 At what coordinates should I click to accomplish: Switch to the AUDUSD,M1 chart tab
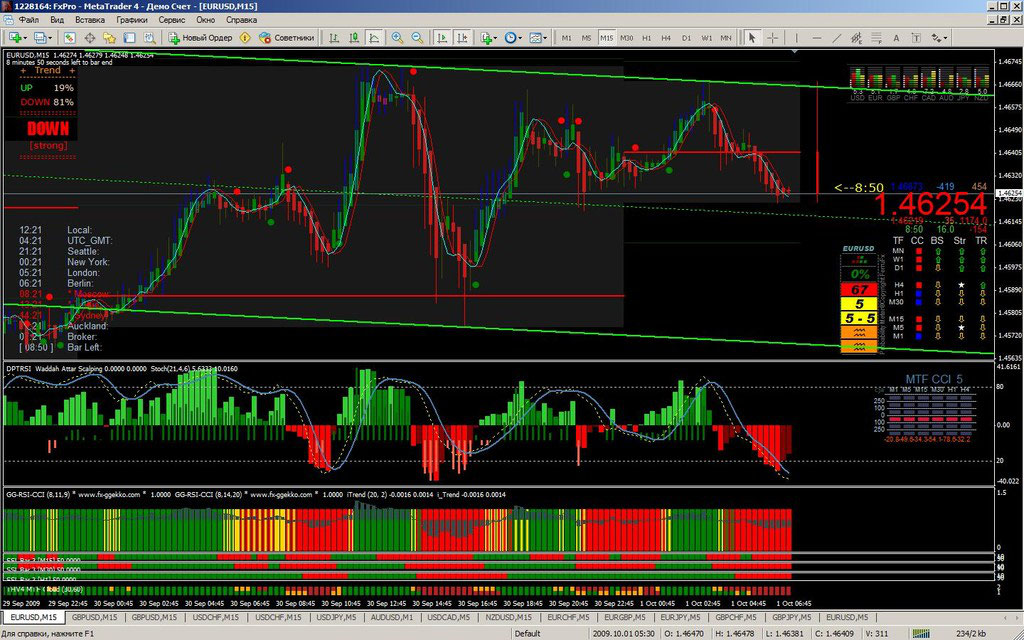point(392,617)
